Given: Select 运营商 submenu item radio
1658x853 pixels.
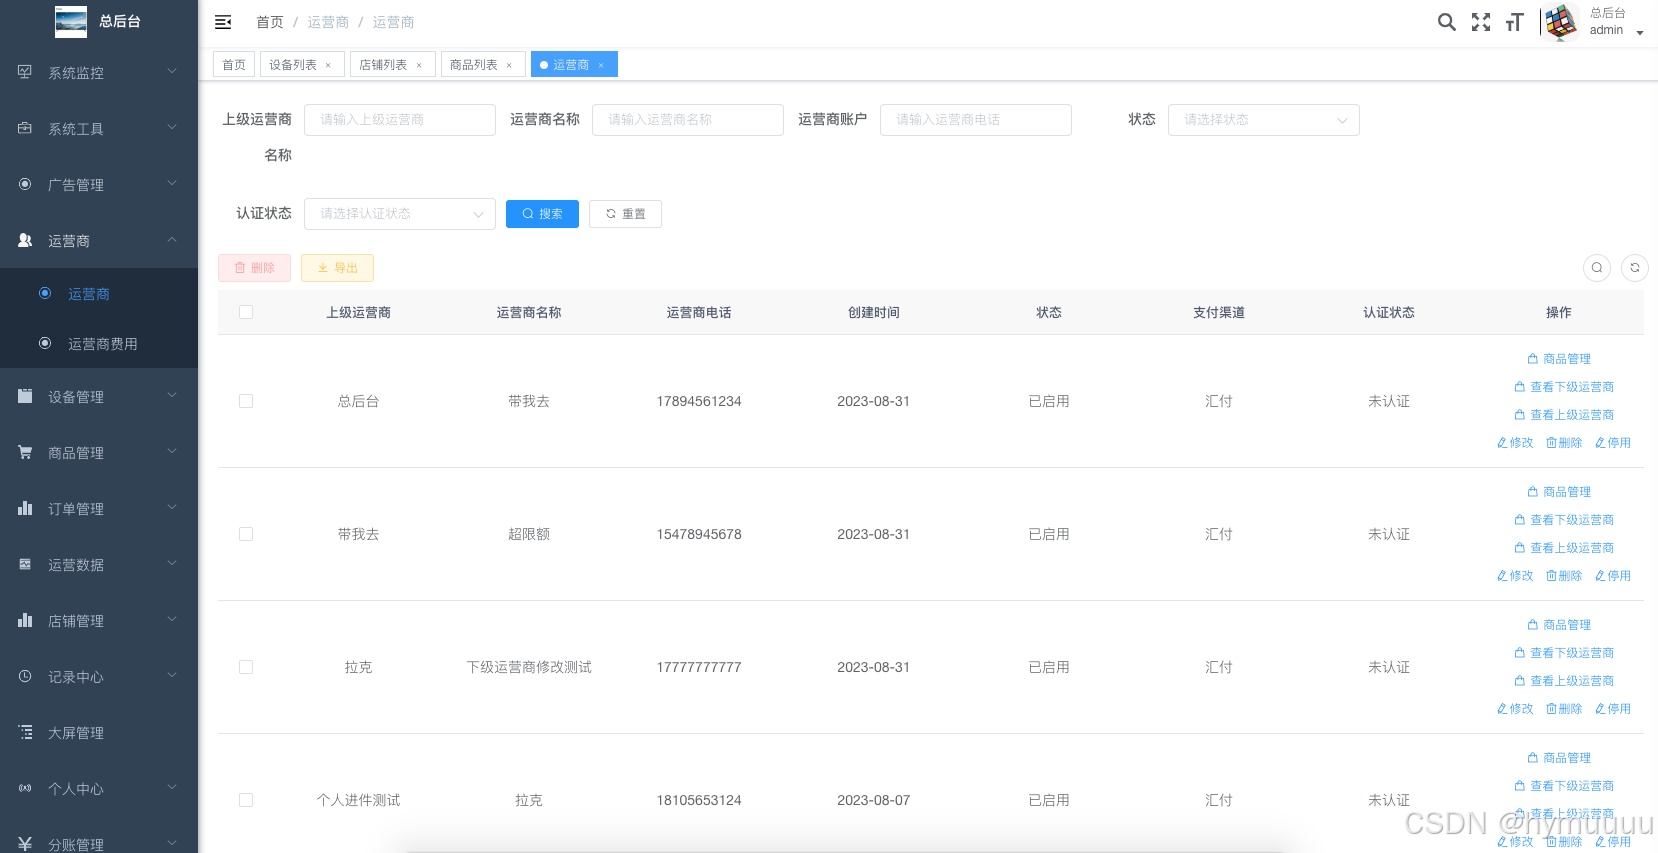Looking at the screenshot, I should (x=45, y=293).
